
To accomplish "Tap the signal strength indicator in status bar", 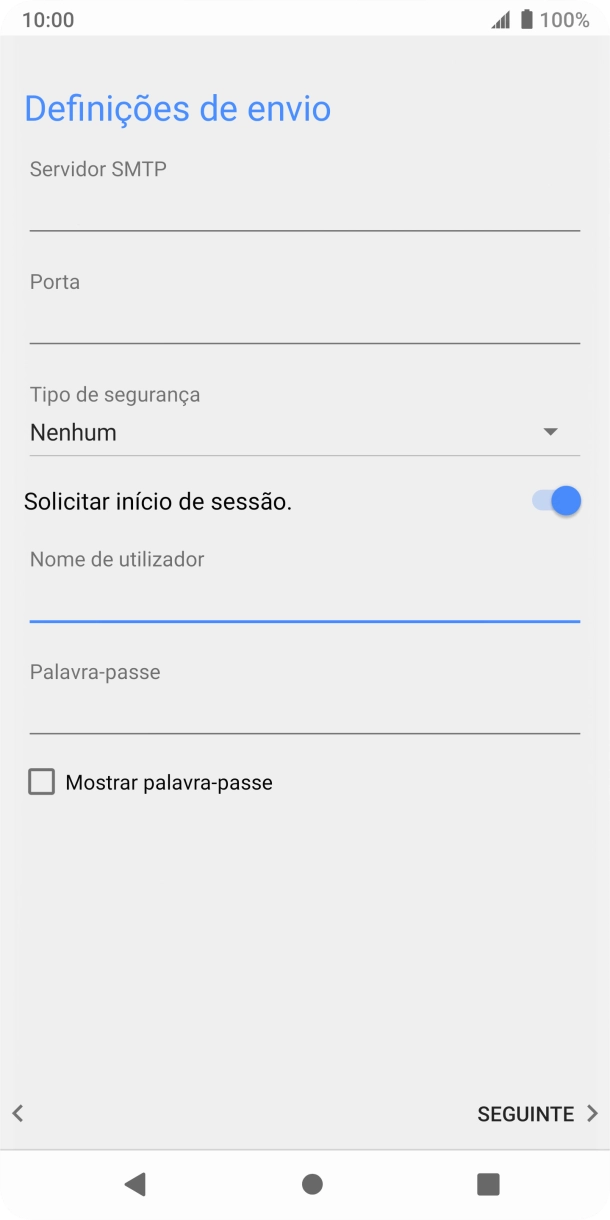I will pyautogui.click(x=502, y=18).
